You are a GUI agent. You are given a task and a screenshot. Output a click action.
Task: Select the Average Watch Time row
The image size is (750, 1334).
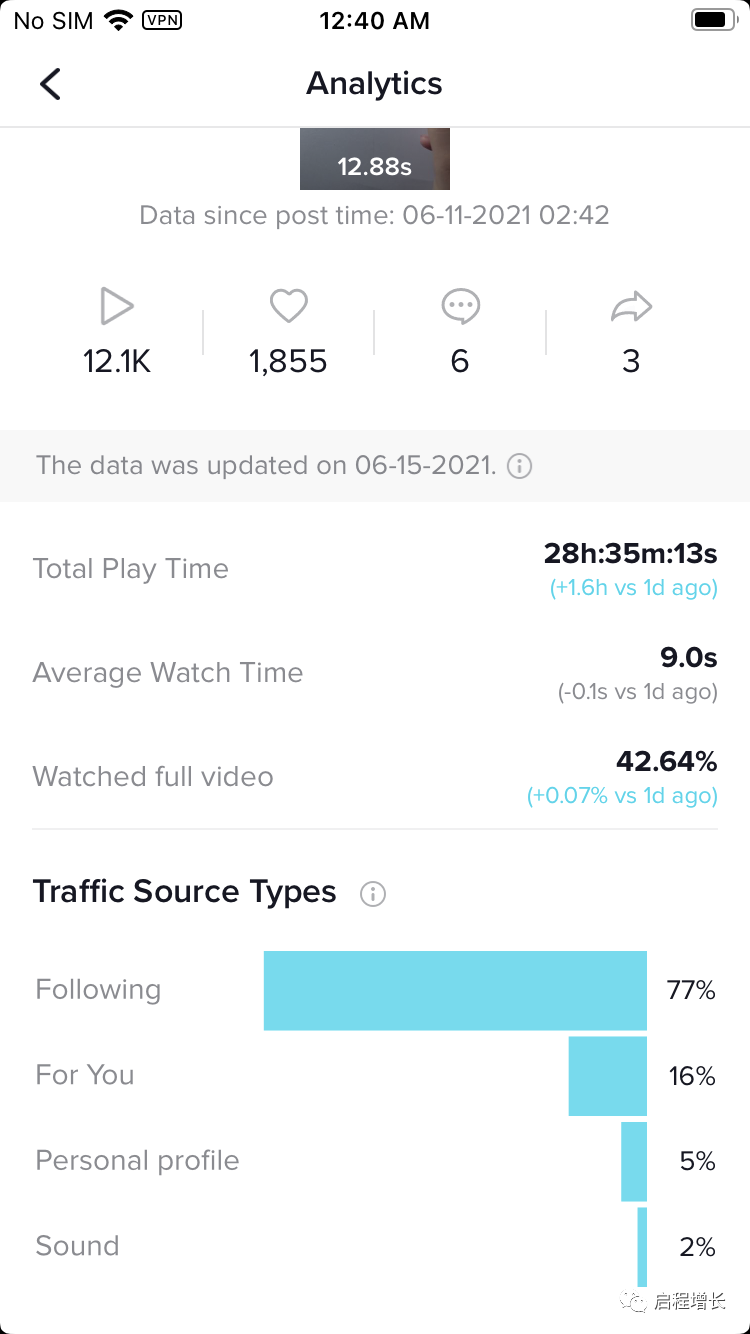[x=375, y=673]
